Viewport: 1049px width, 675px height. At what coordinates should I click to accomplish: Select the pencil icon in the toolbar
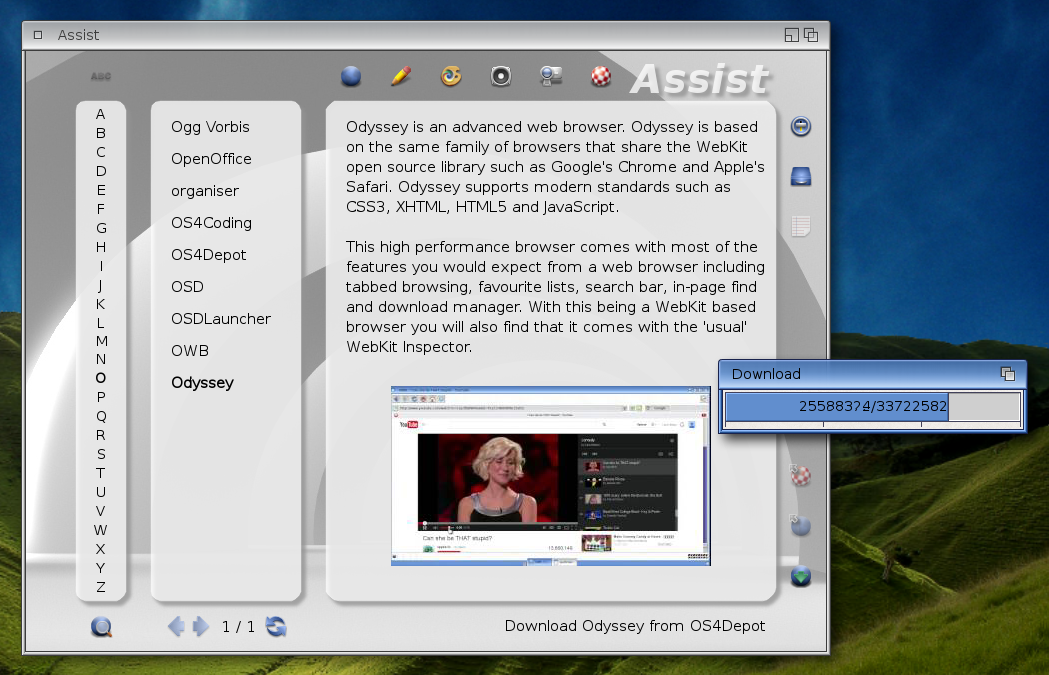tap(401, 76)
